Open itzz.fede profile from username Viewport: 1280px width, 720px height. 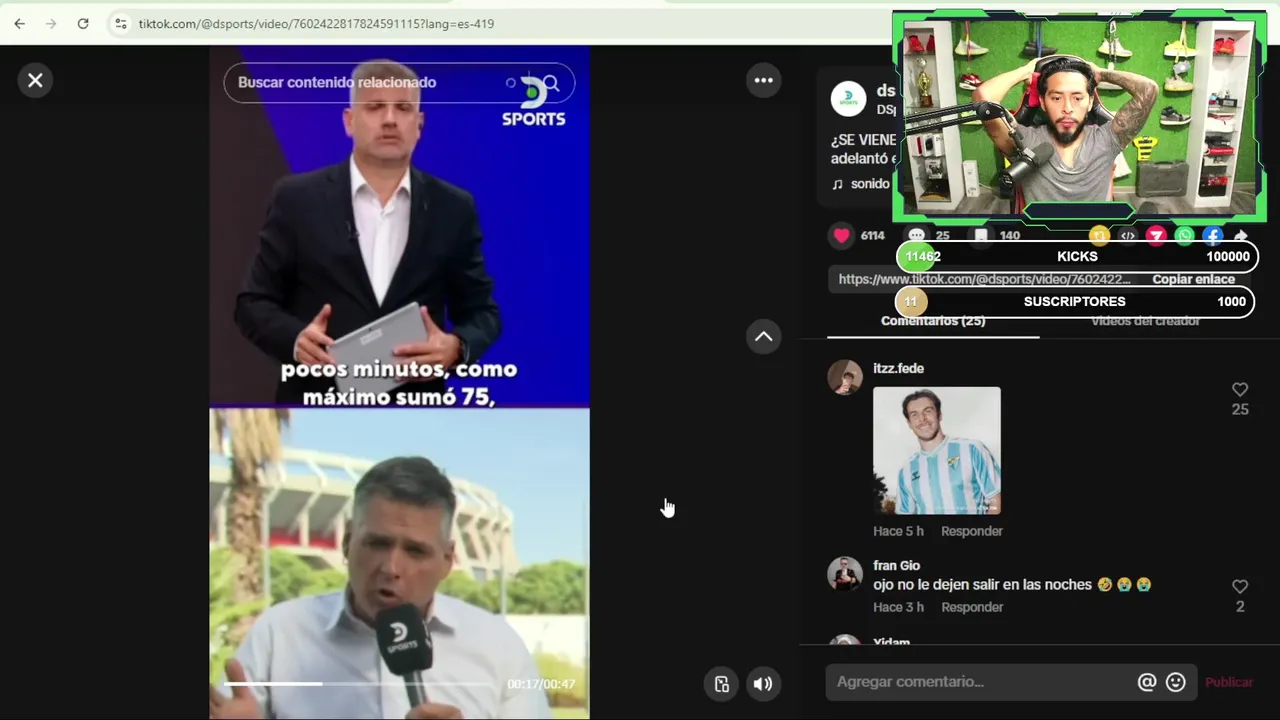point(898,368)
